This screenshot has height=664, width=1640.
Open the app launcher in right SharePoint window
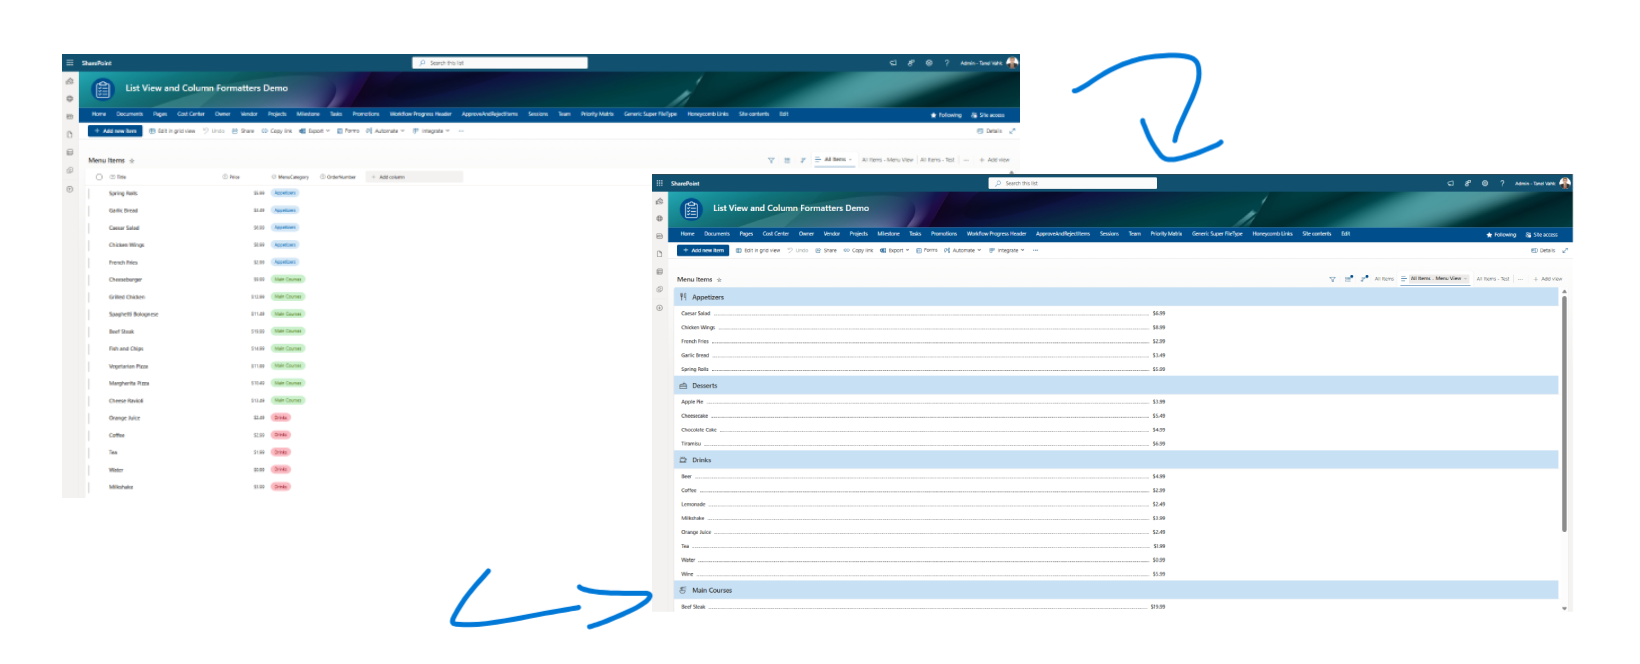[659, 183]
